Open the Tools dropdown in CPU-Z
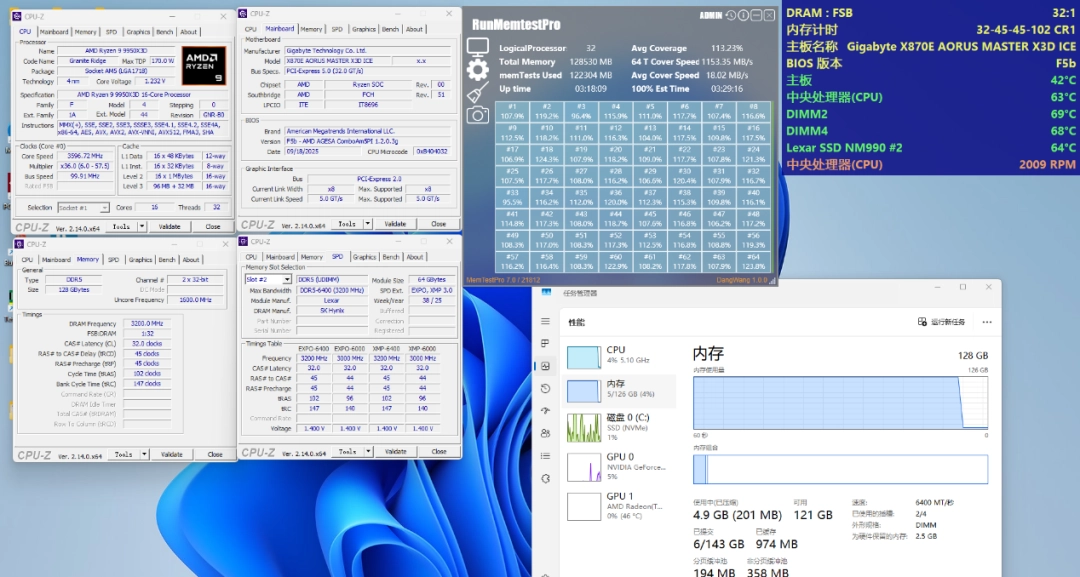 coord(350,451)
